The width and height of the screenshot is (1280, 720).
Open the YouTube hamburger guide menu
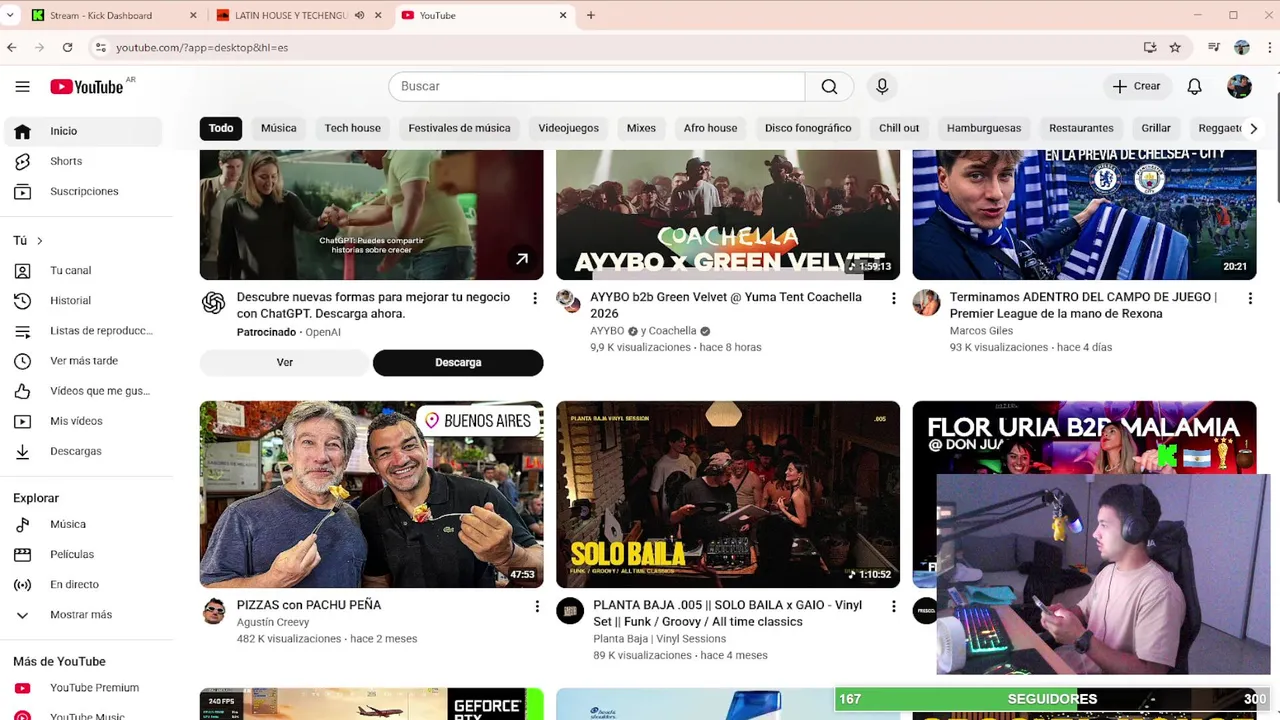[22, 87]
